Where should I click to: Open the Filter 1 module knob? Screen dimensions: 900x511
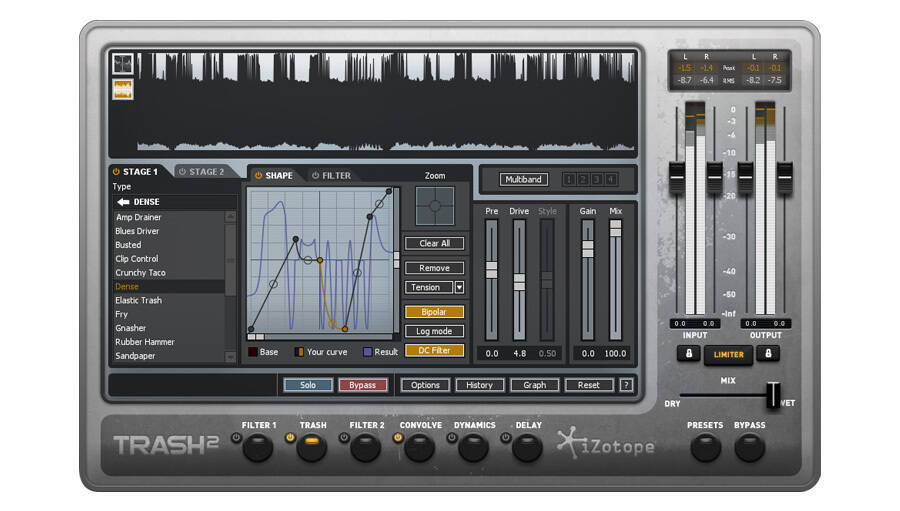[x=258, y=448]
